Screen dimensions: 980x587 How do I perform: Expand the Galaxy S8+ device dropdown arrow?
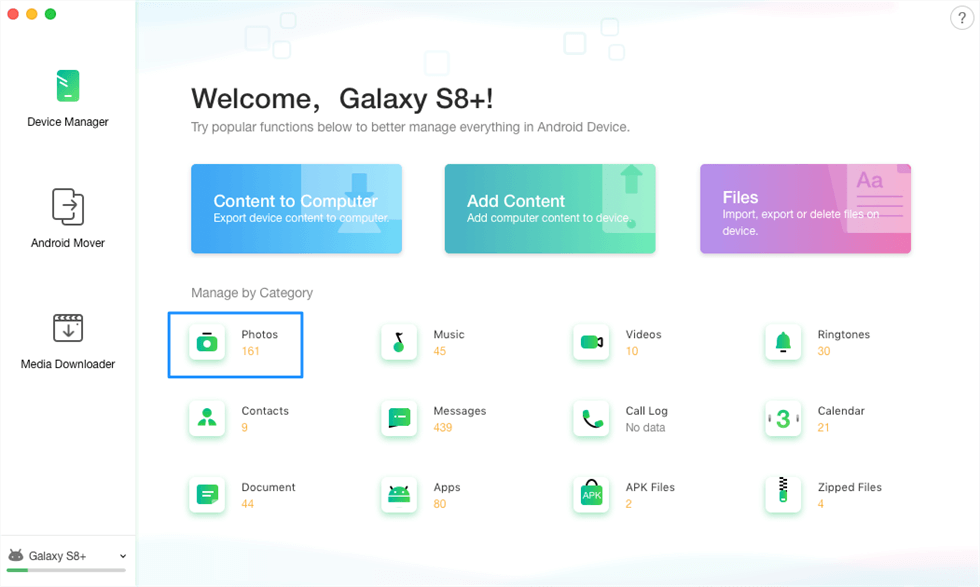pos(122,556)
